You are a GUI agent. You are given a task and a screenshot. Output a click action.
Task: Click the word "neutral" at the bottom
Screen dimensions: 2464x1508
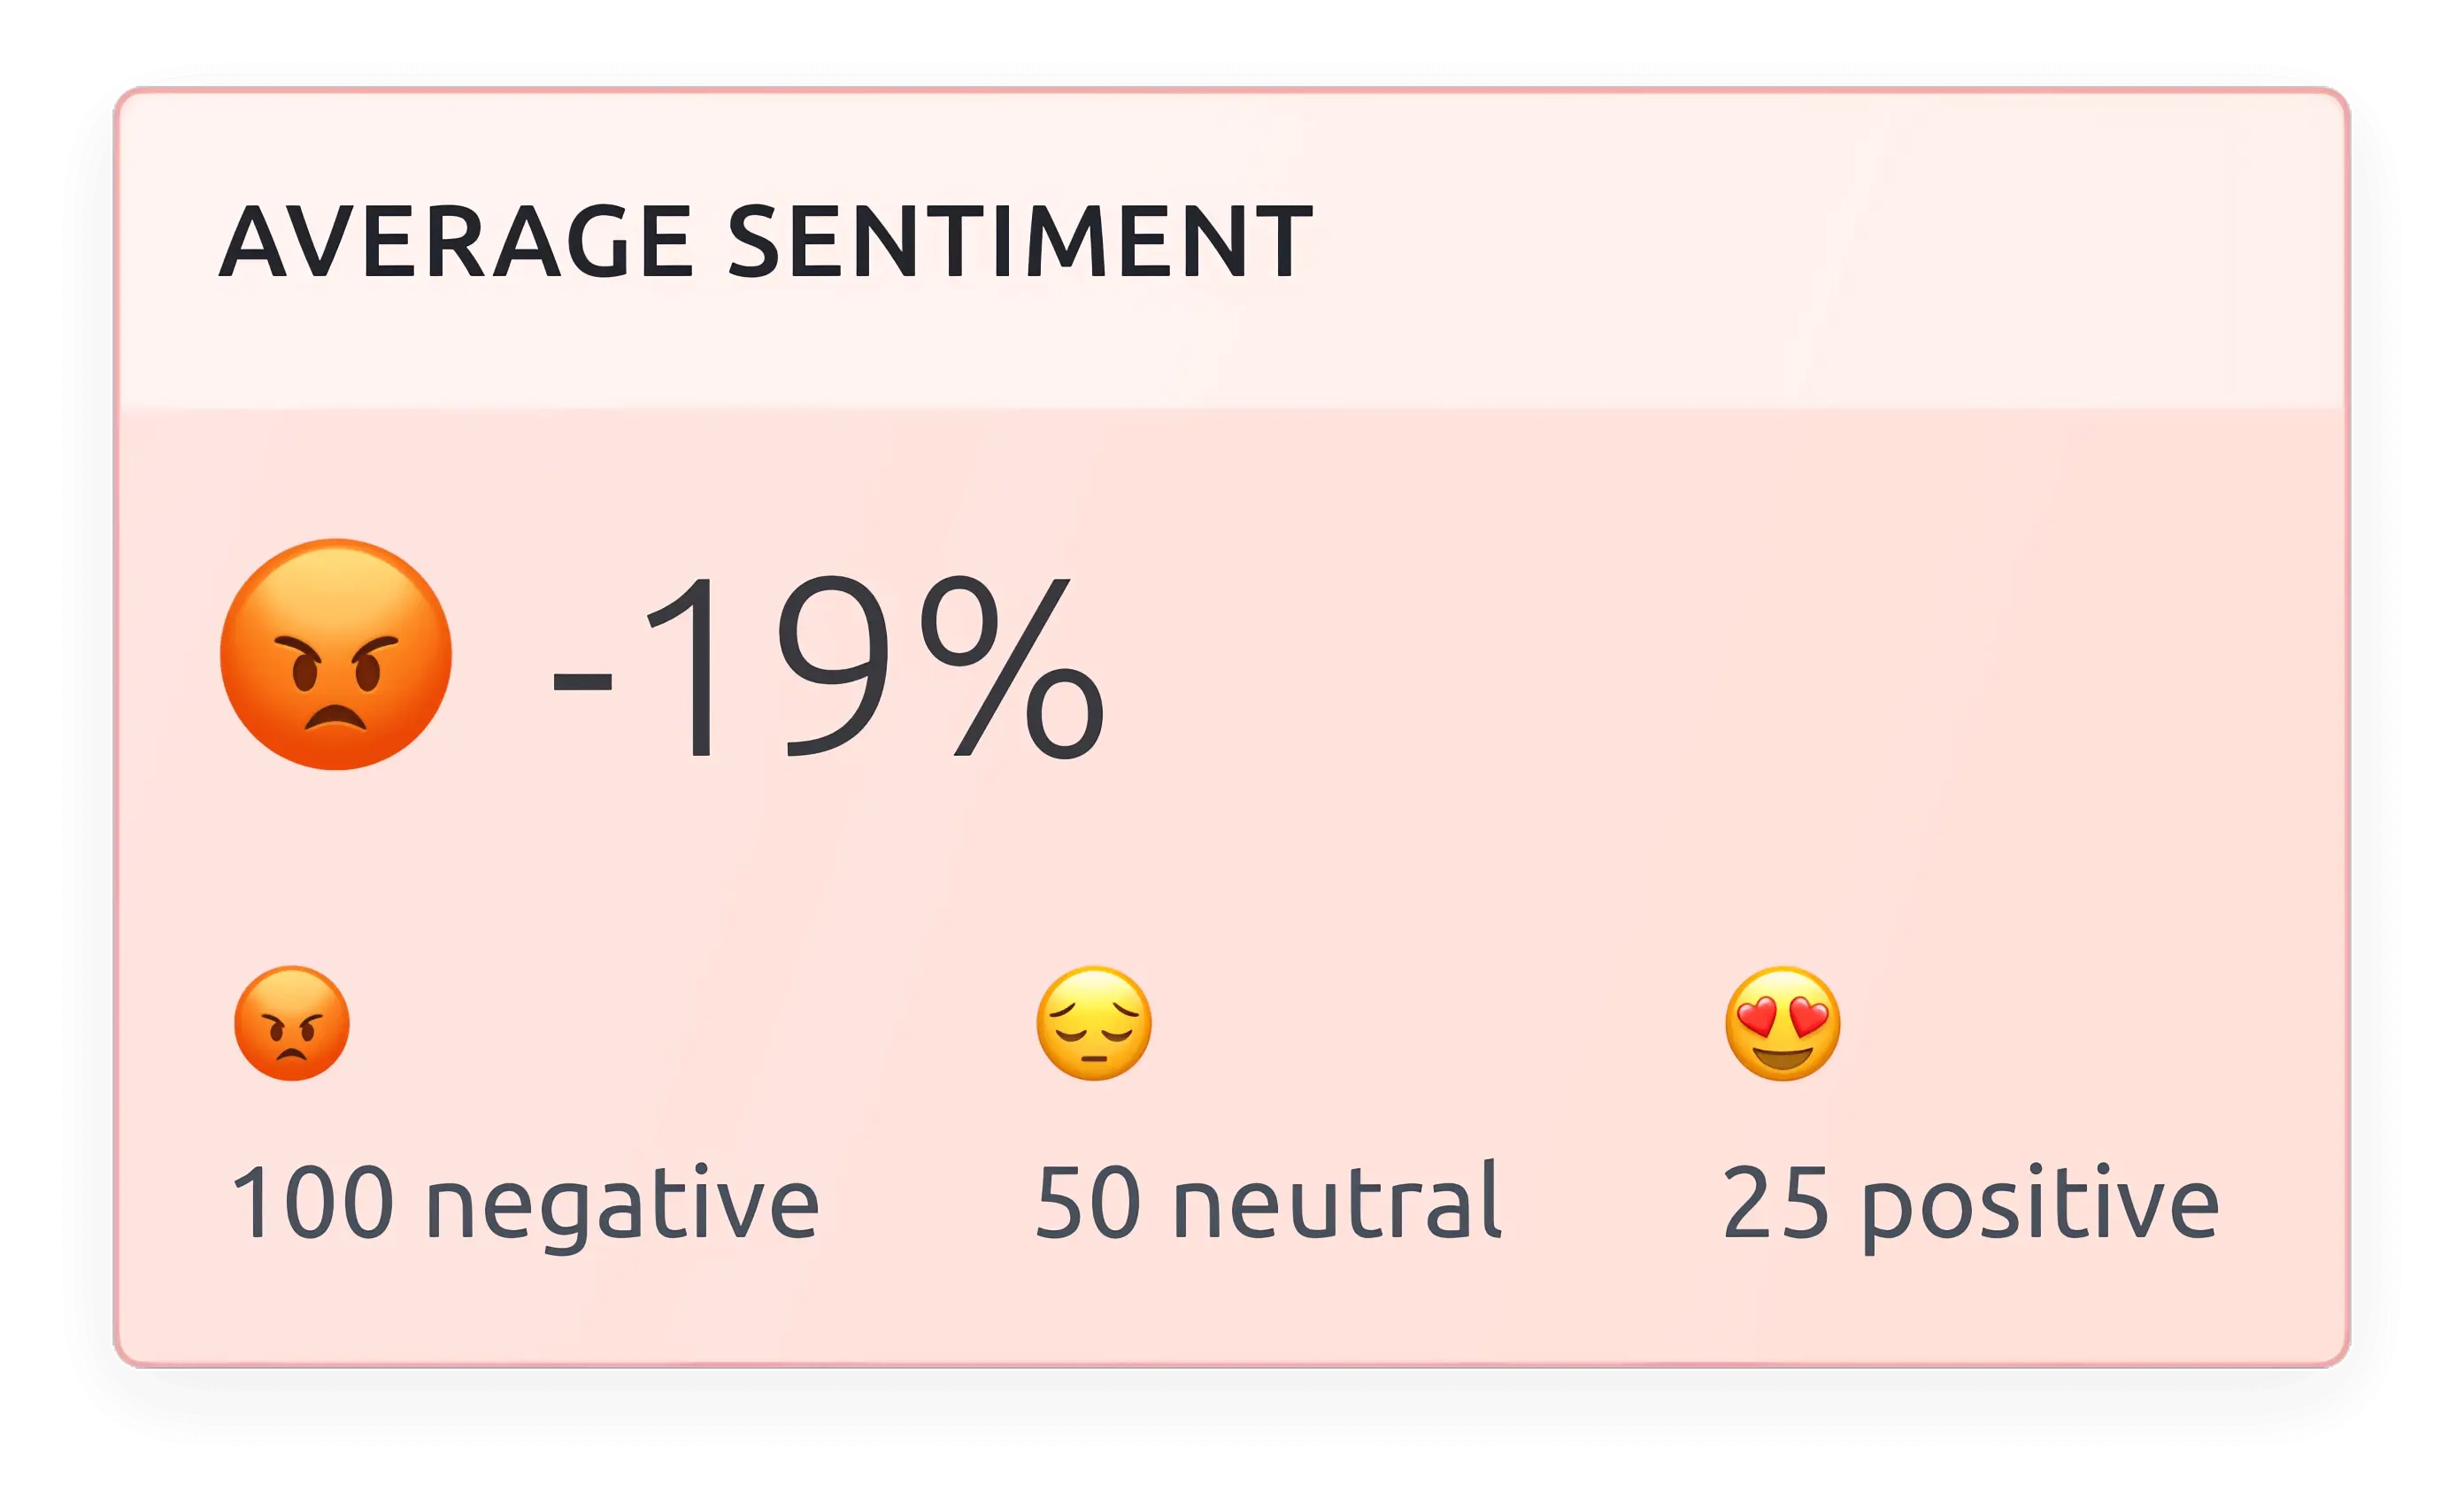tap(1337, 1201)
